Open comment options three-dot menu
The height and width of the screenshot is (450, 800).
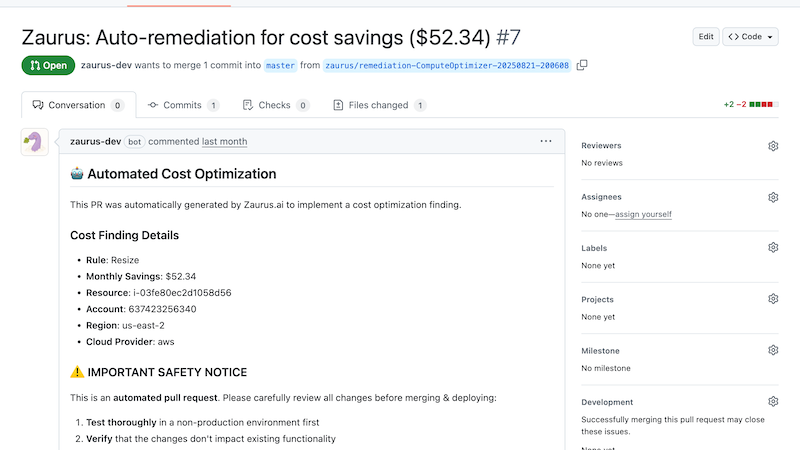click(546, 141)
